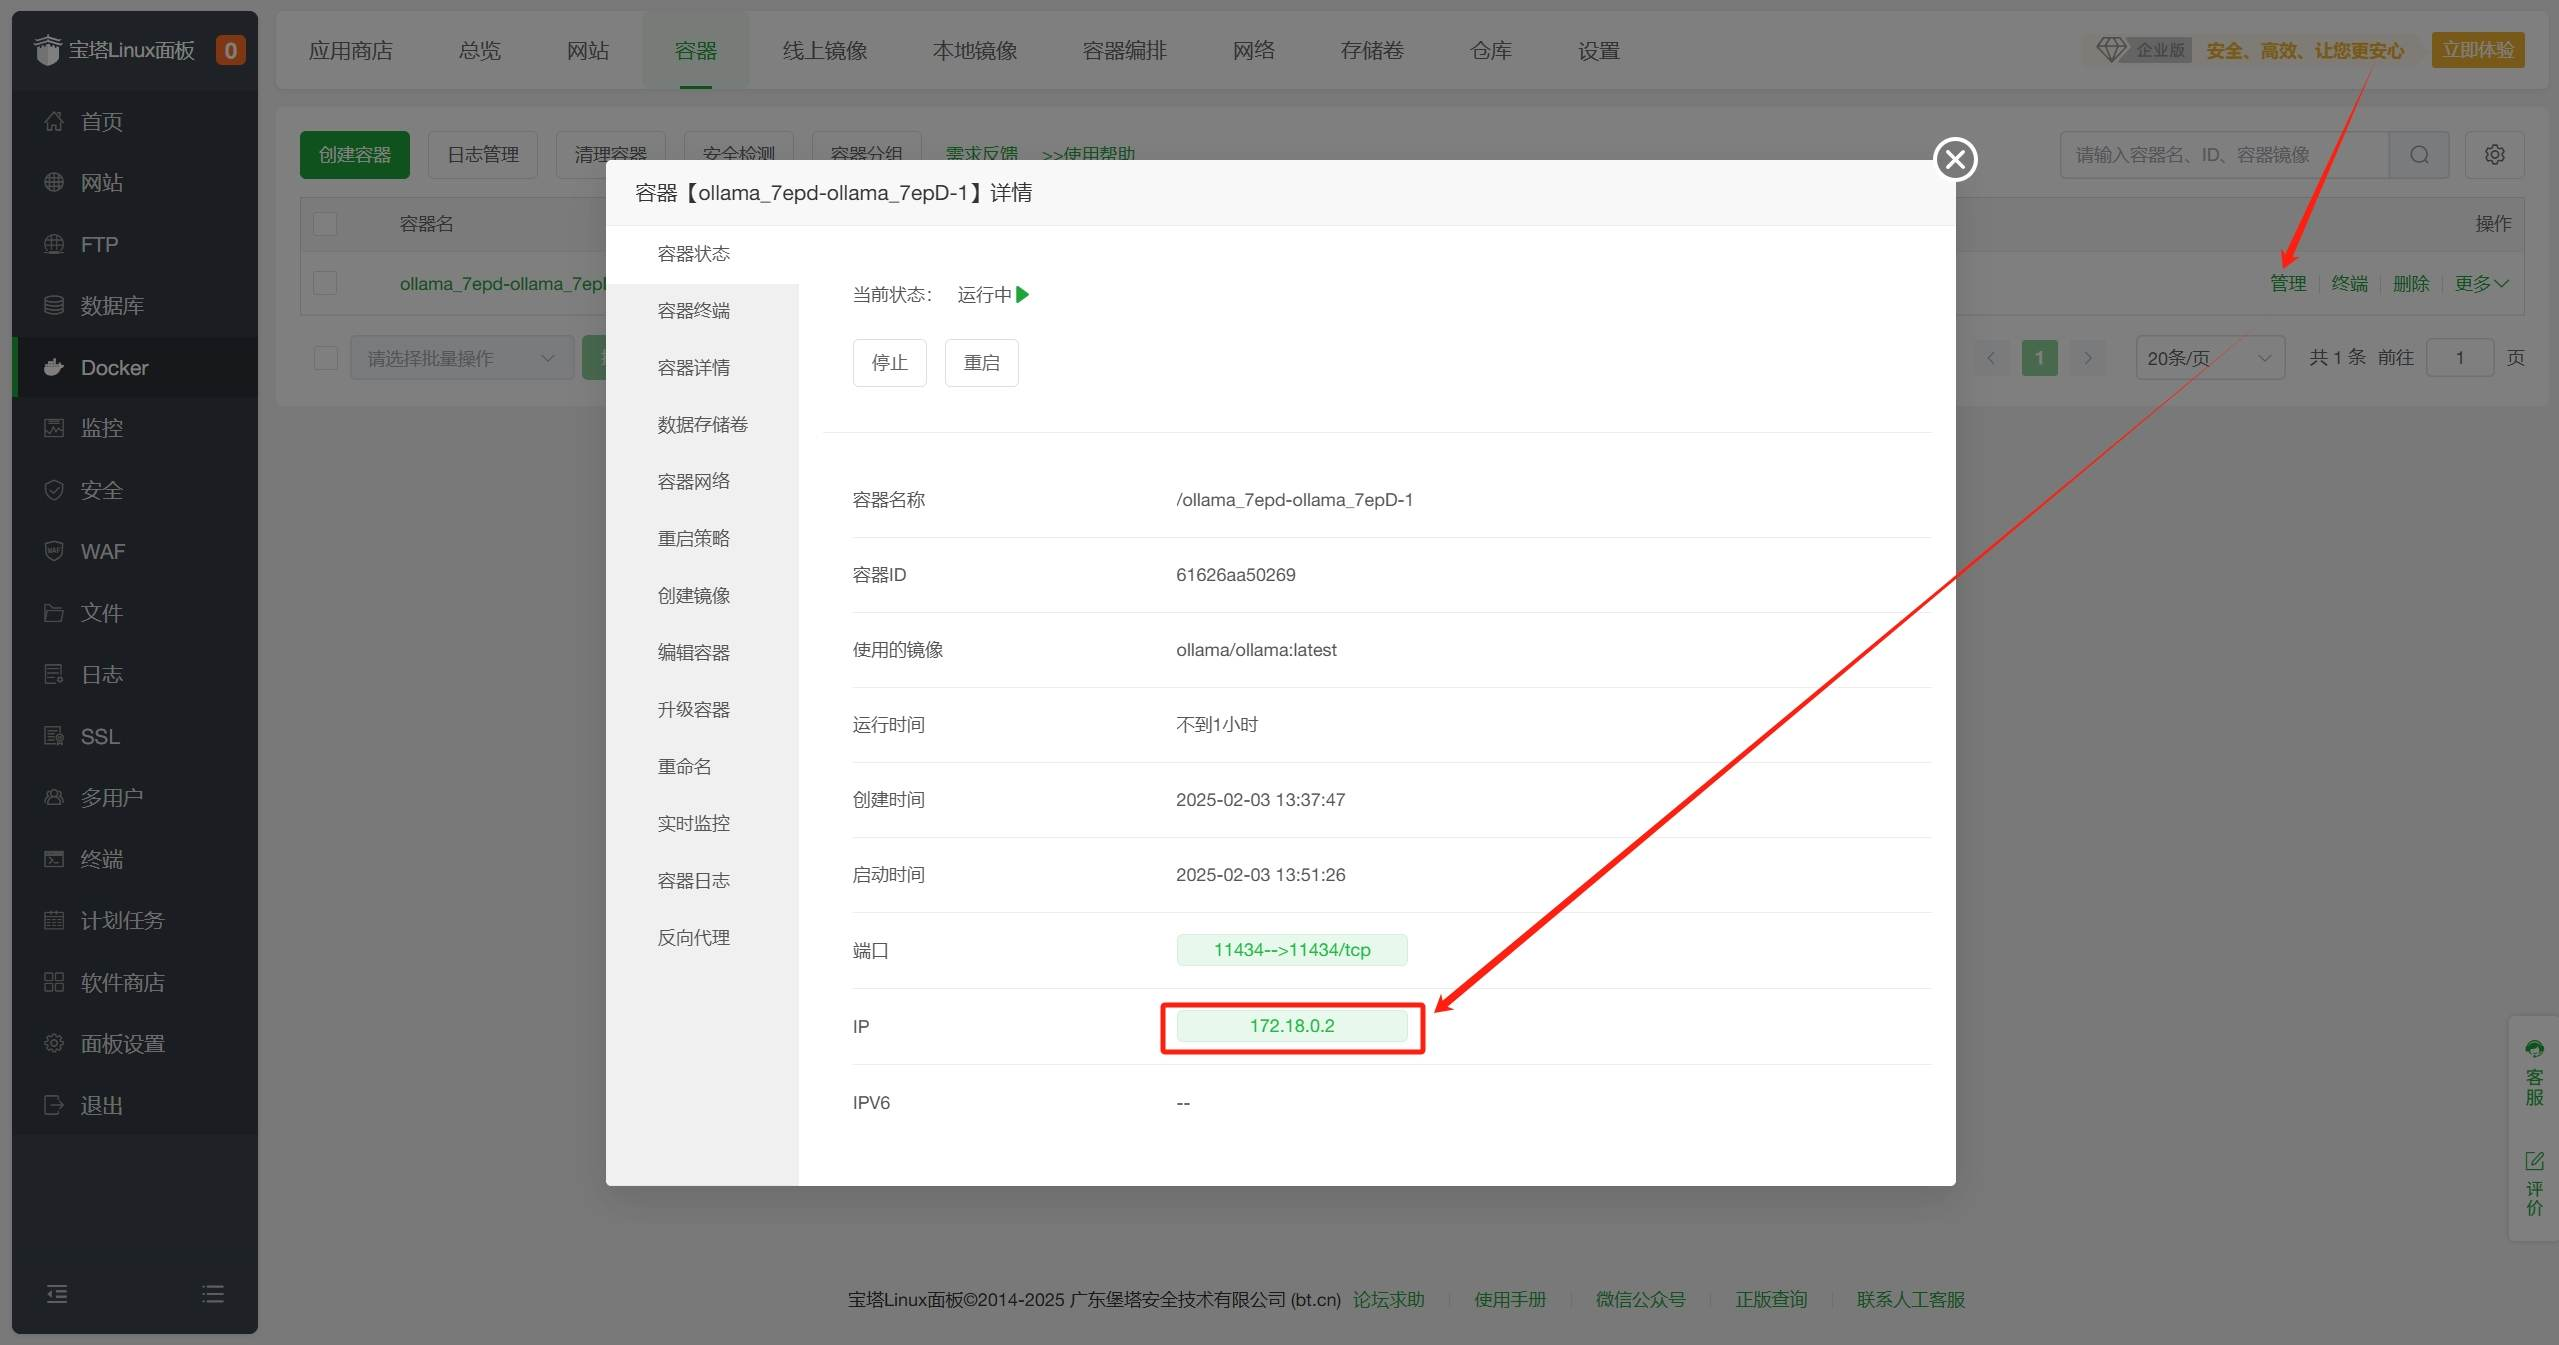Check the ollama_7epd container row checkbox

[325, 283]
